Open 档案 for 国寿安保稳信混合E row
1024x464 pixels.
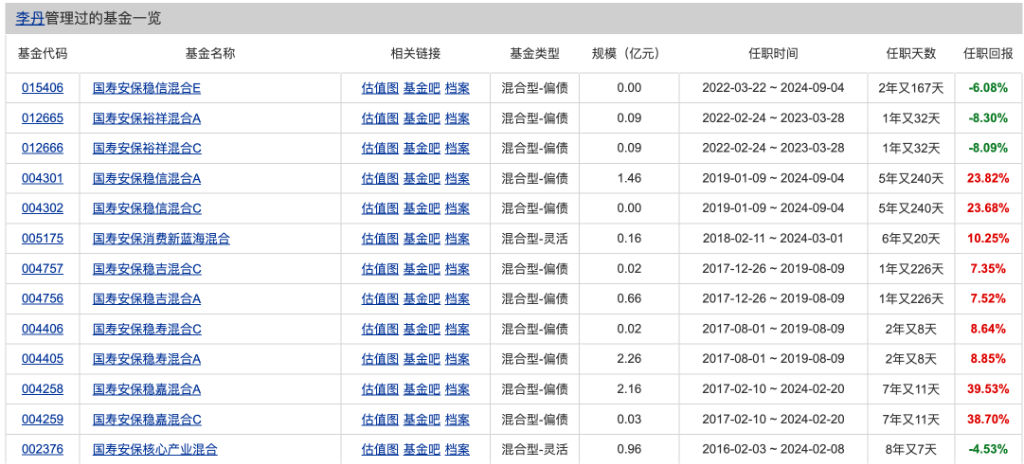pyautogui.click(x=457, y=88)
